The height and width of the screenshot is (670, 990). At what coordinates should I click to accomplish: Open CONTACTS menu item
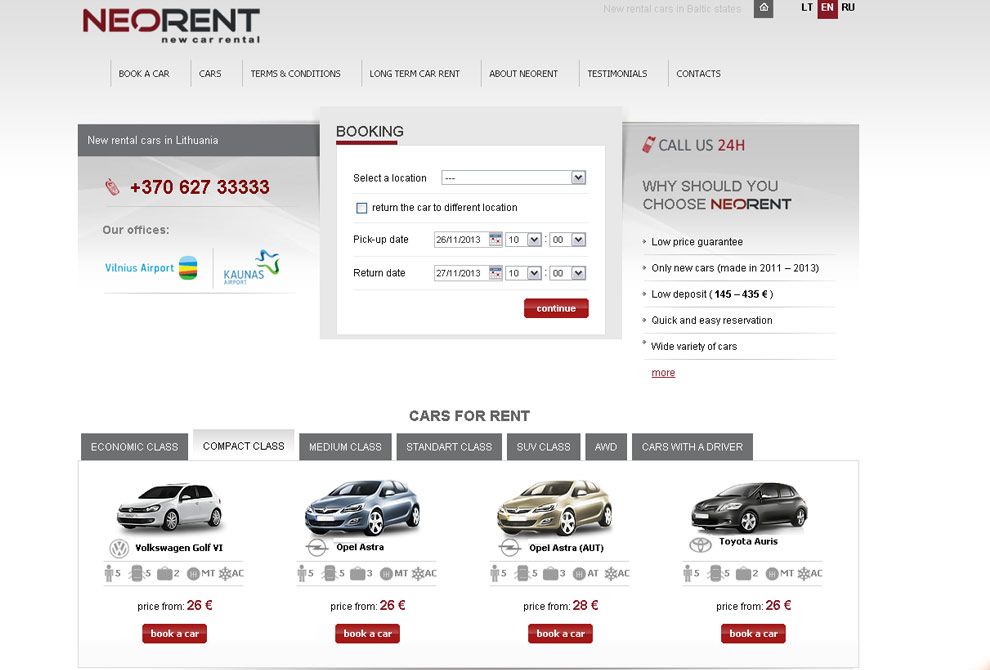698,73
